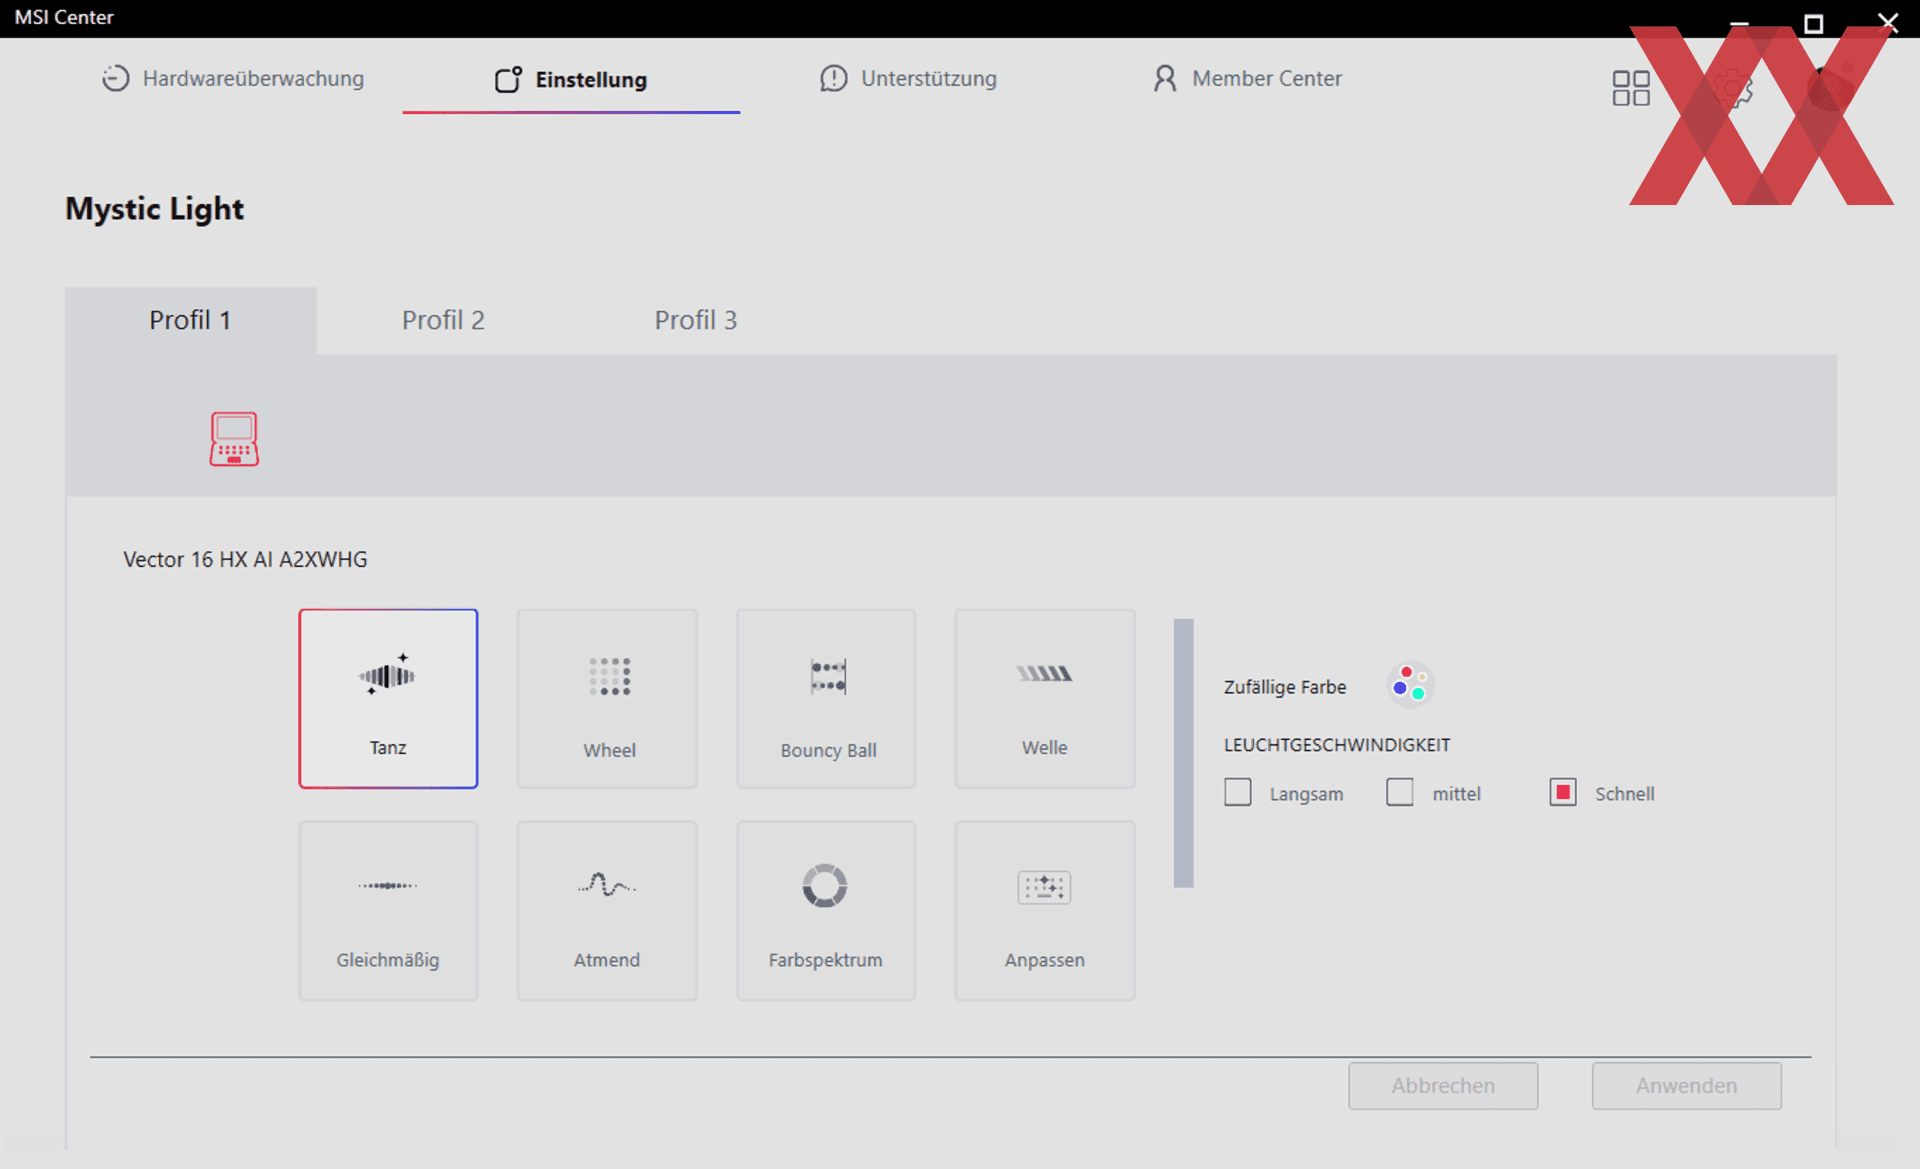Open the Anpassen custom effect
The width and height of the screenshot is (1920, 1169).
(1045, 910)
